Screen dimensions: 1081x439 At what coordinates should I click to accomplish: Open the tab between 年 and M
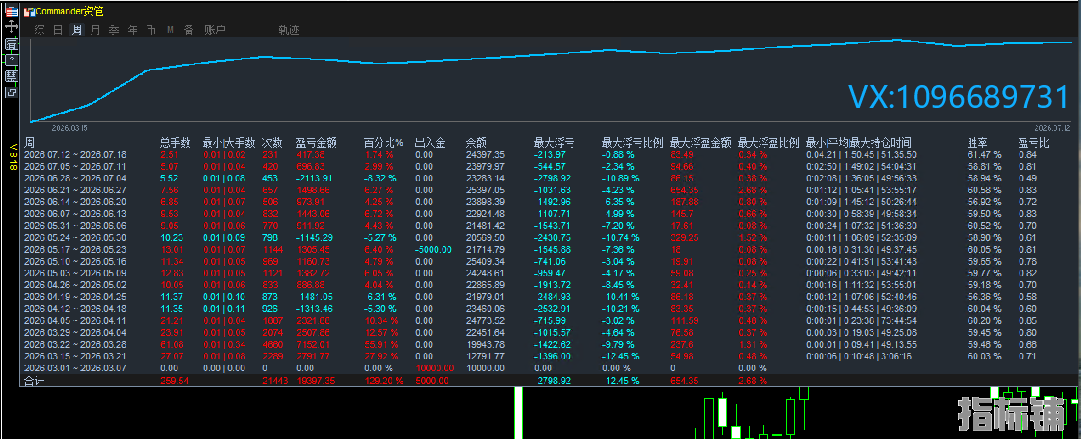tap(151, 30)
